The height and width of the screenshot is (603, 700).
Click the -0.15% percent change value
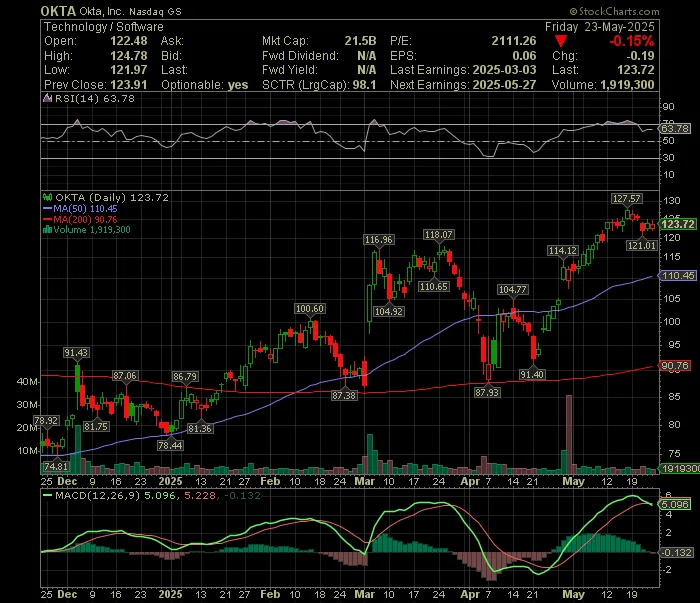coord(631,41)
